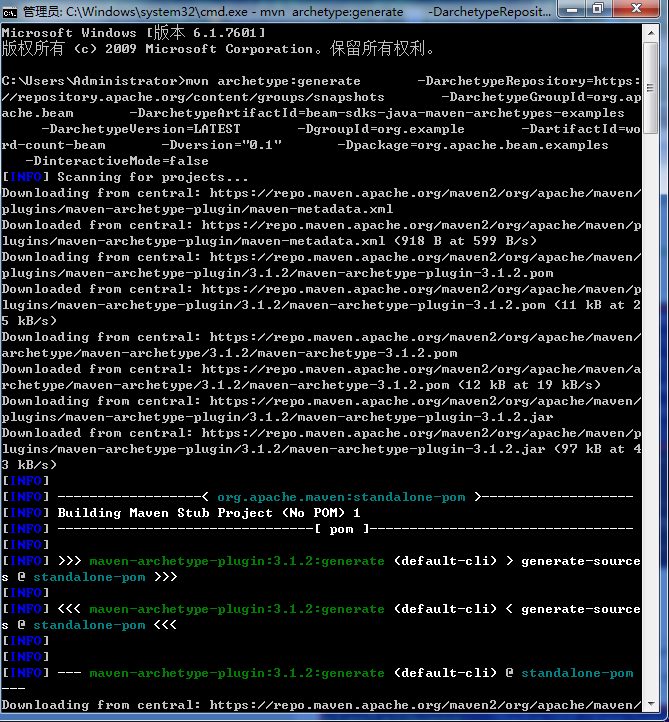Click the '[ pom ]' separator label
Screen dimensions: 669x722
pos(342,529)
